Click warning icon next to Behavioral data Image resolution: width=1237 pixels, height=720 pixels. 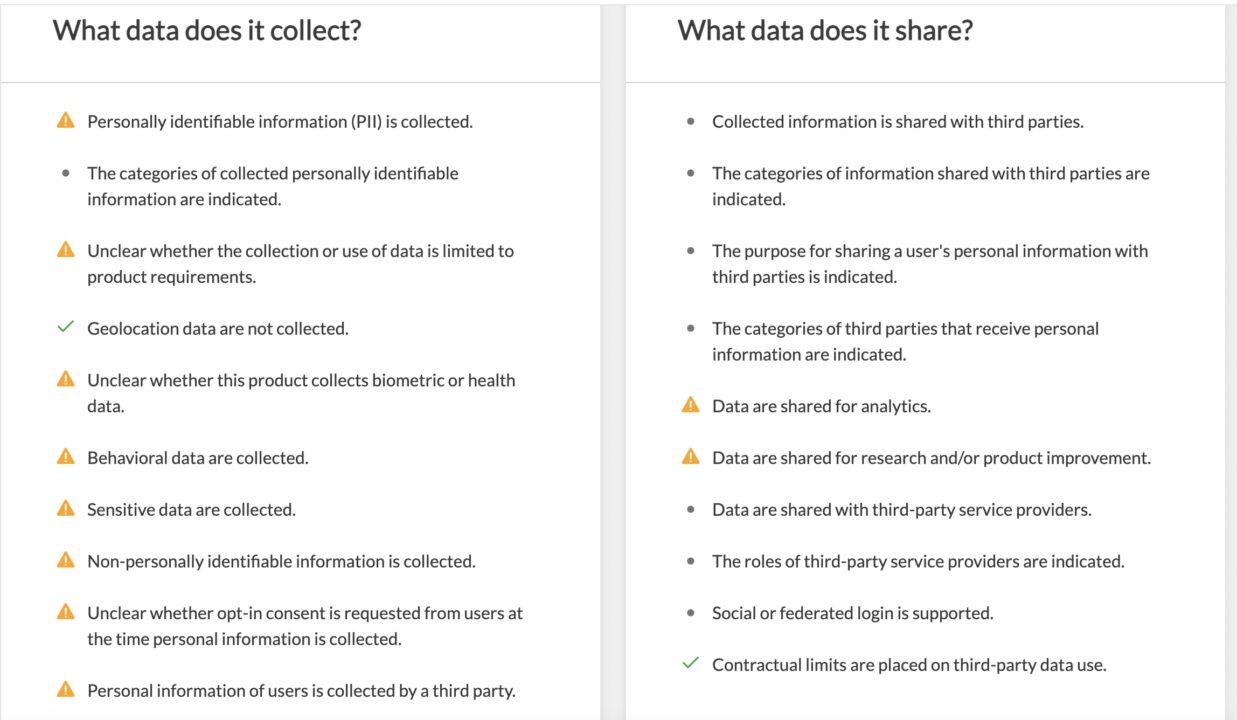coord(66,457)
